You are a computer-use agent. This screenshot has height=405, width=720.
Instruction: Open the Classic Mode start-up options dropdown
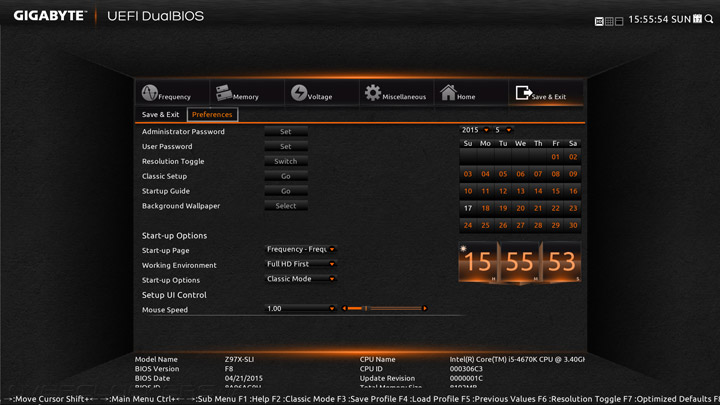pyautogui.click(x=301, y=279)
